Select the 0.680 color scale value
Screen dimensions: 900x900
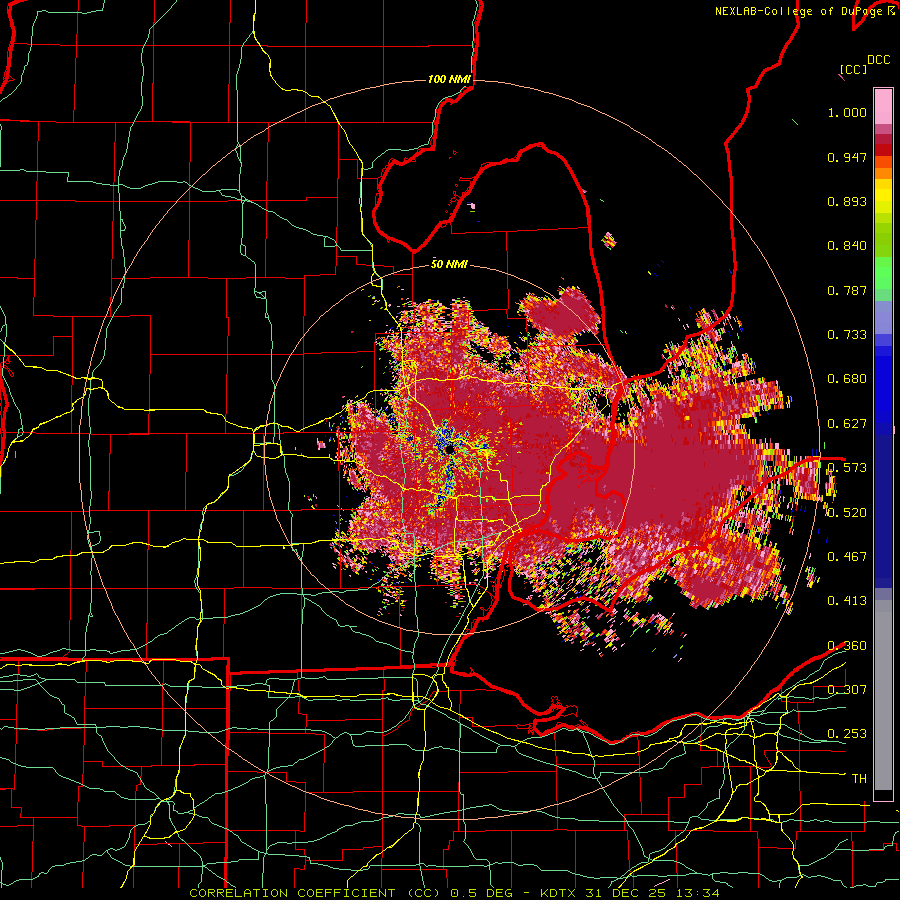847,379
